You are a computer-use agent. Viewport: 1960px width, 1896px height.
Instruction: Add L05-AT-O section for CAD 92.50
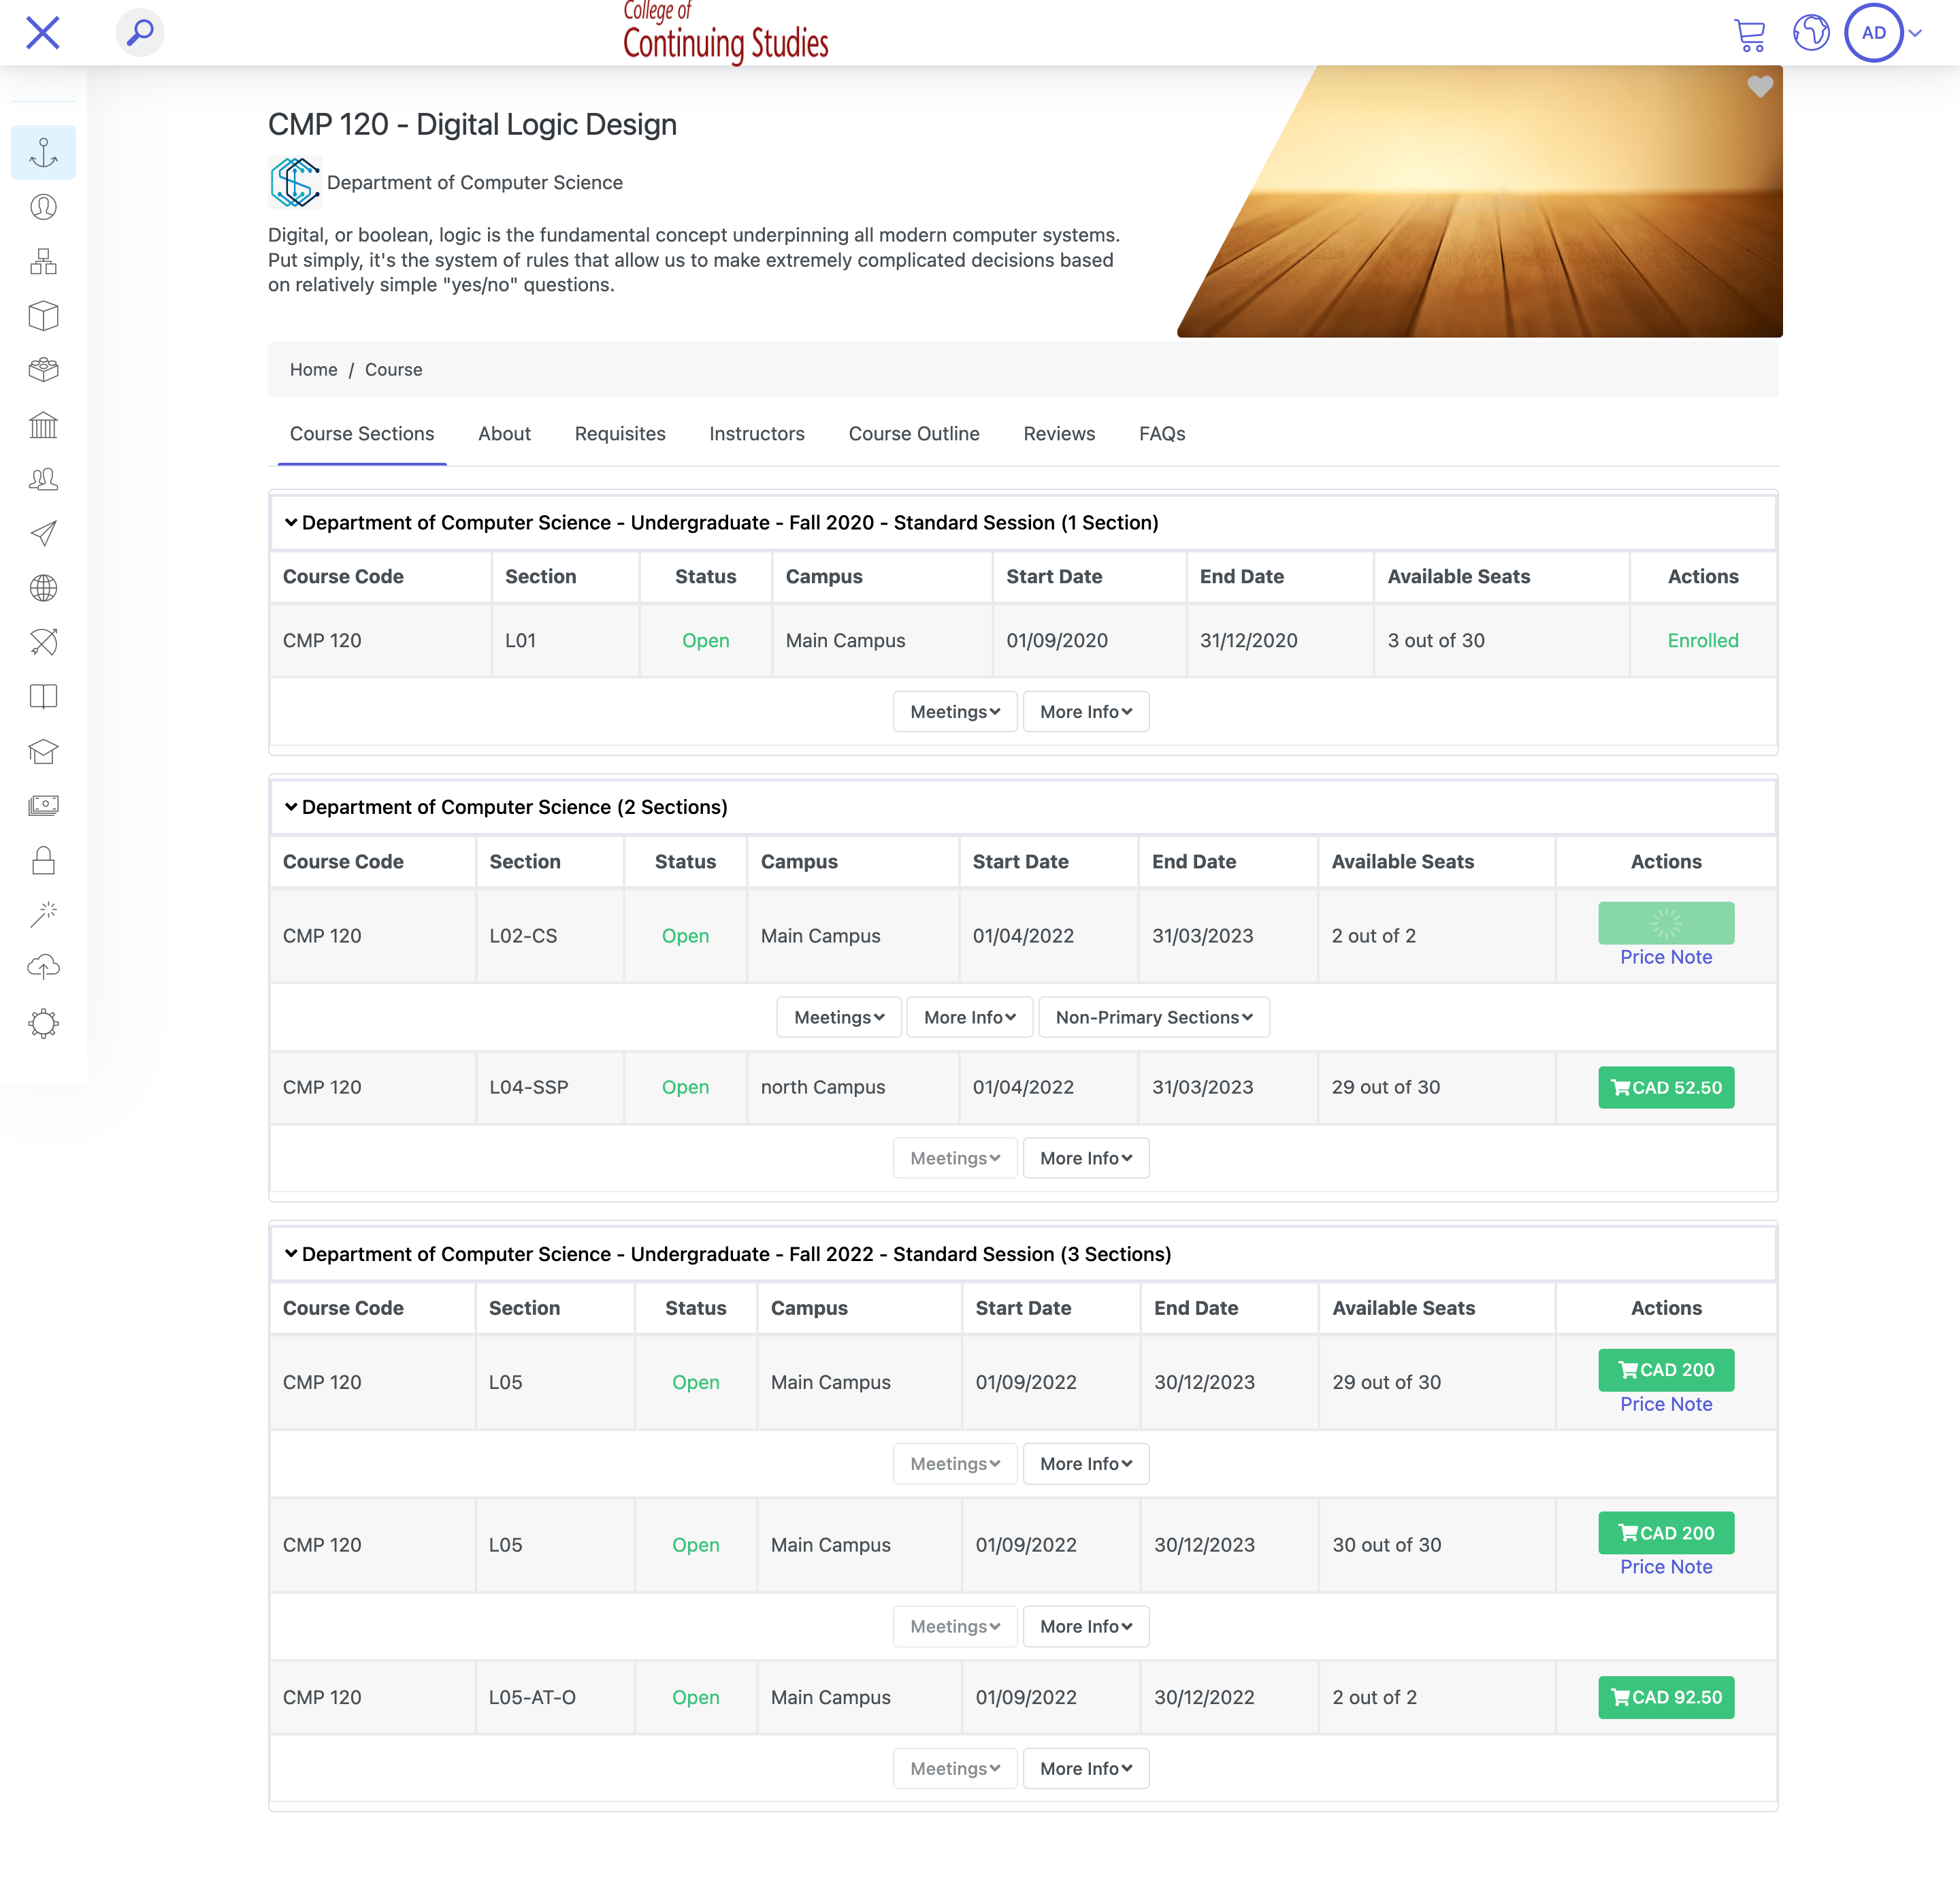(x=1666, y=1697)
